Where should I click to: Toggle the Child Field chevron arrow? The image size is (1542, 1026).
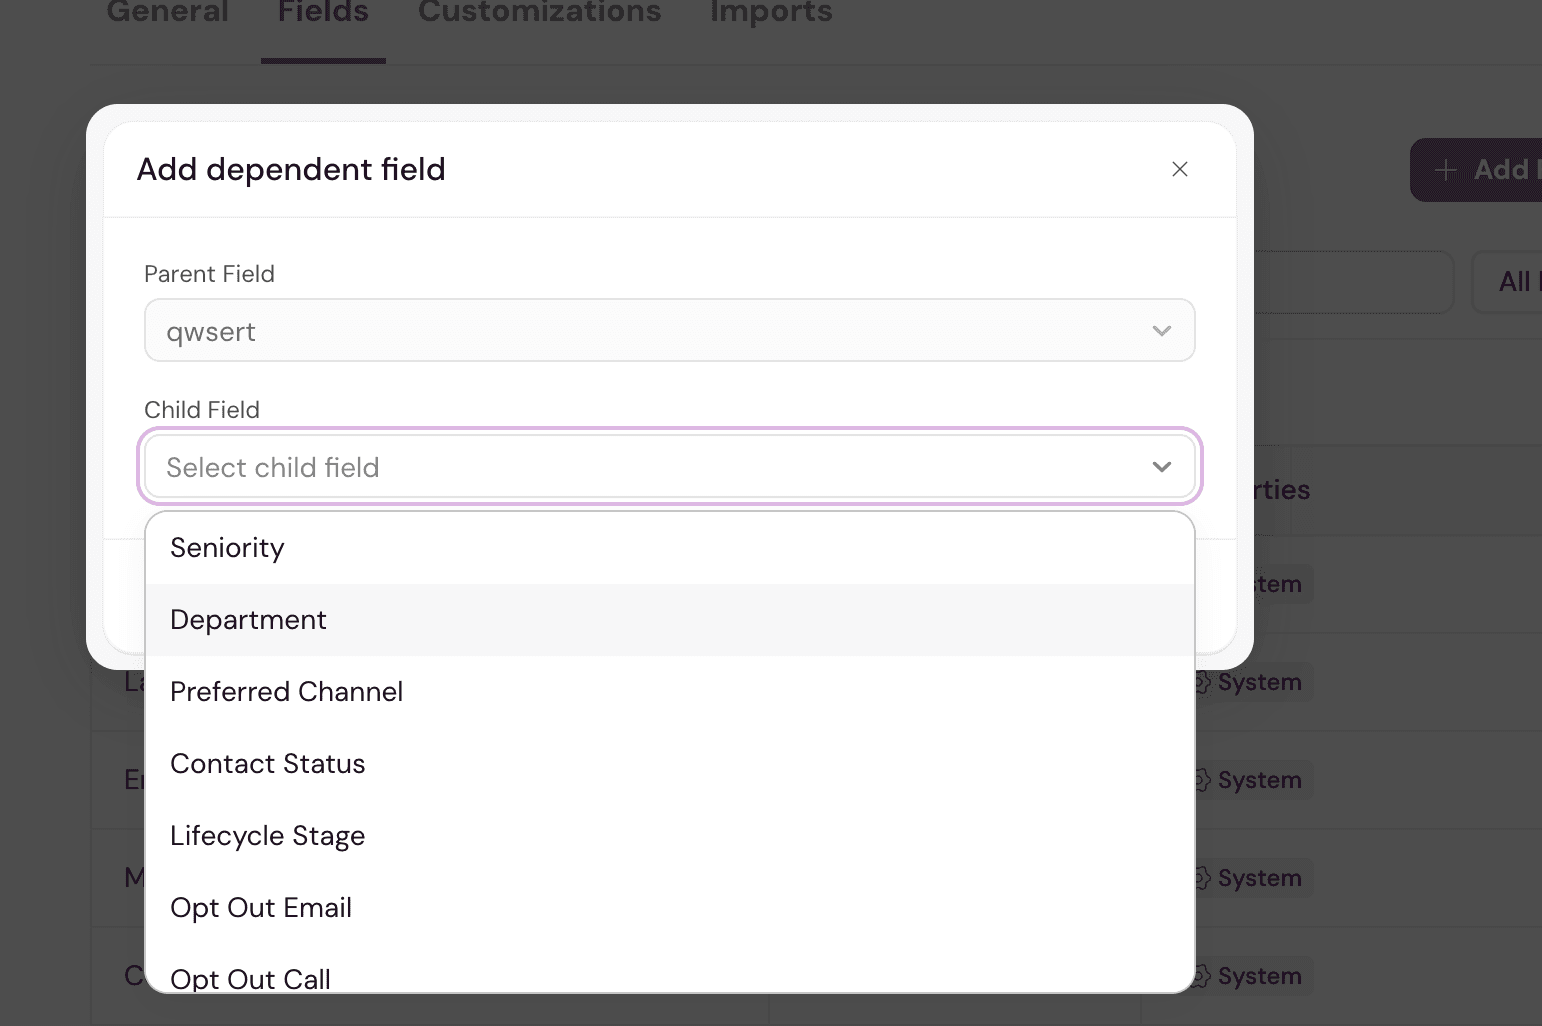point(1161,467)
